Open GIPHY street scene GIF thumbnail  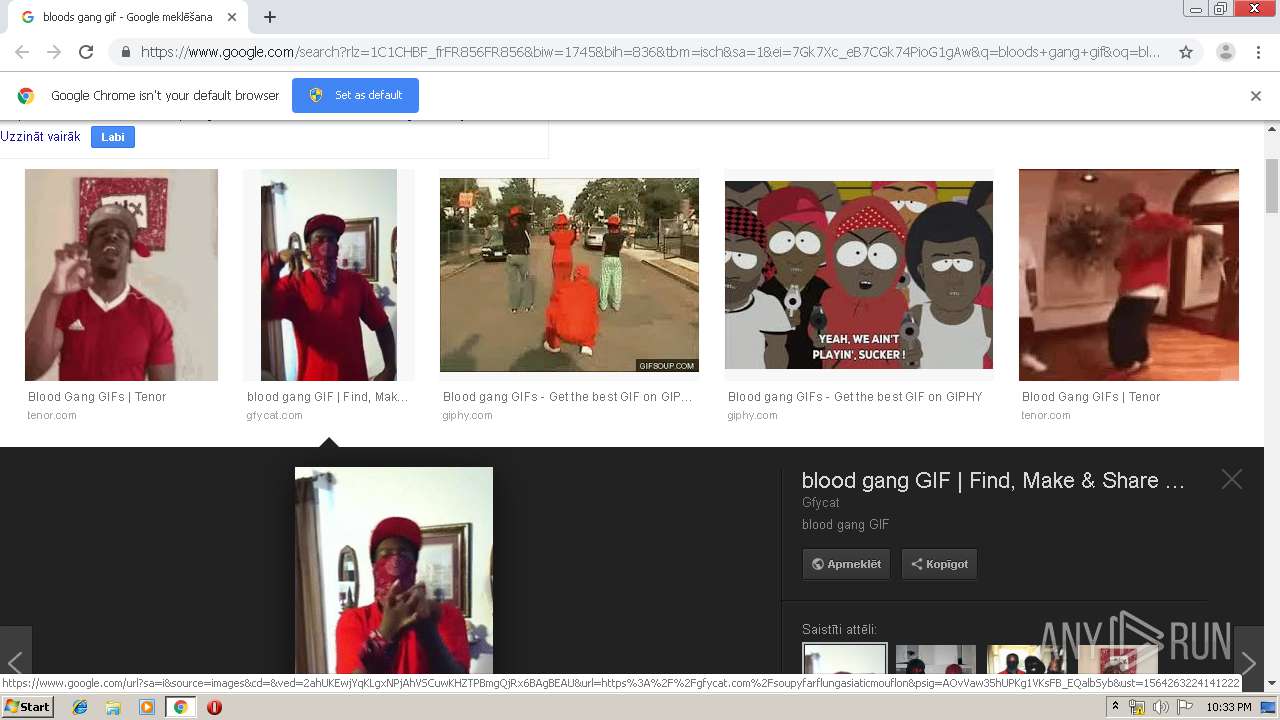pyautogui.click(x=569, y=275)
